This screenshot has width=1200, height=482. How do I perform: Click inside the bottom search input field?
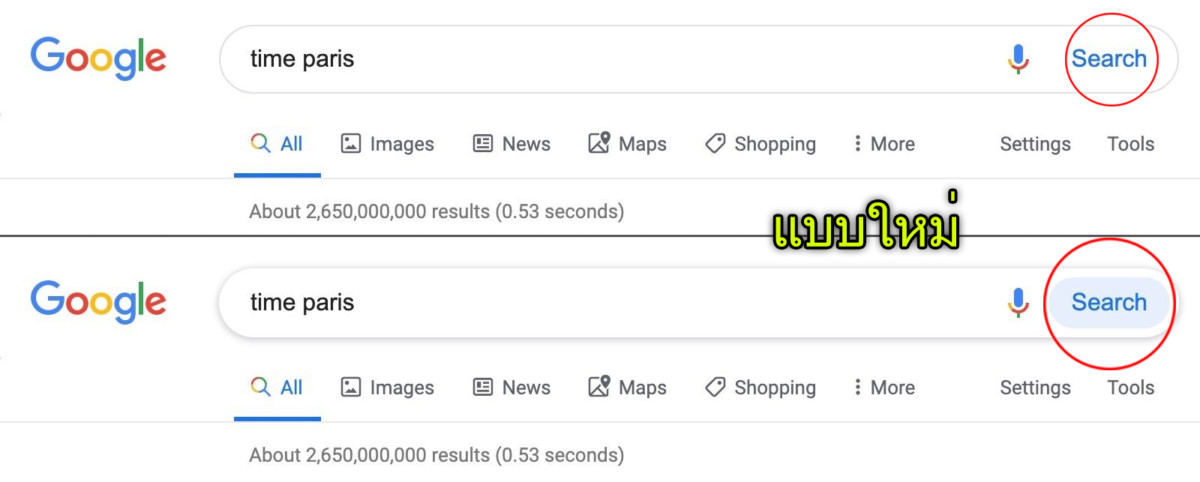click(600, 302)
